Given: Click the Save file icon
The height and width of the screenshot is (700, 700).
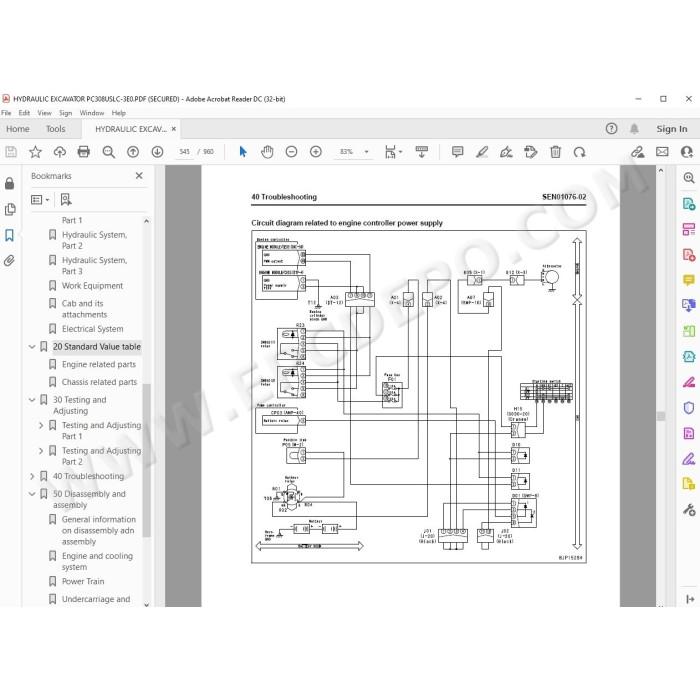Looking at the screenshot, I should [11, 152].
